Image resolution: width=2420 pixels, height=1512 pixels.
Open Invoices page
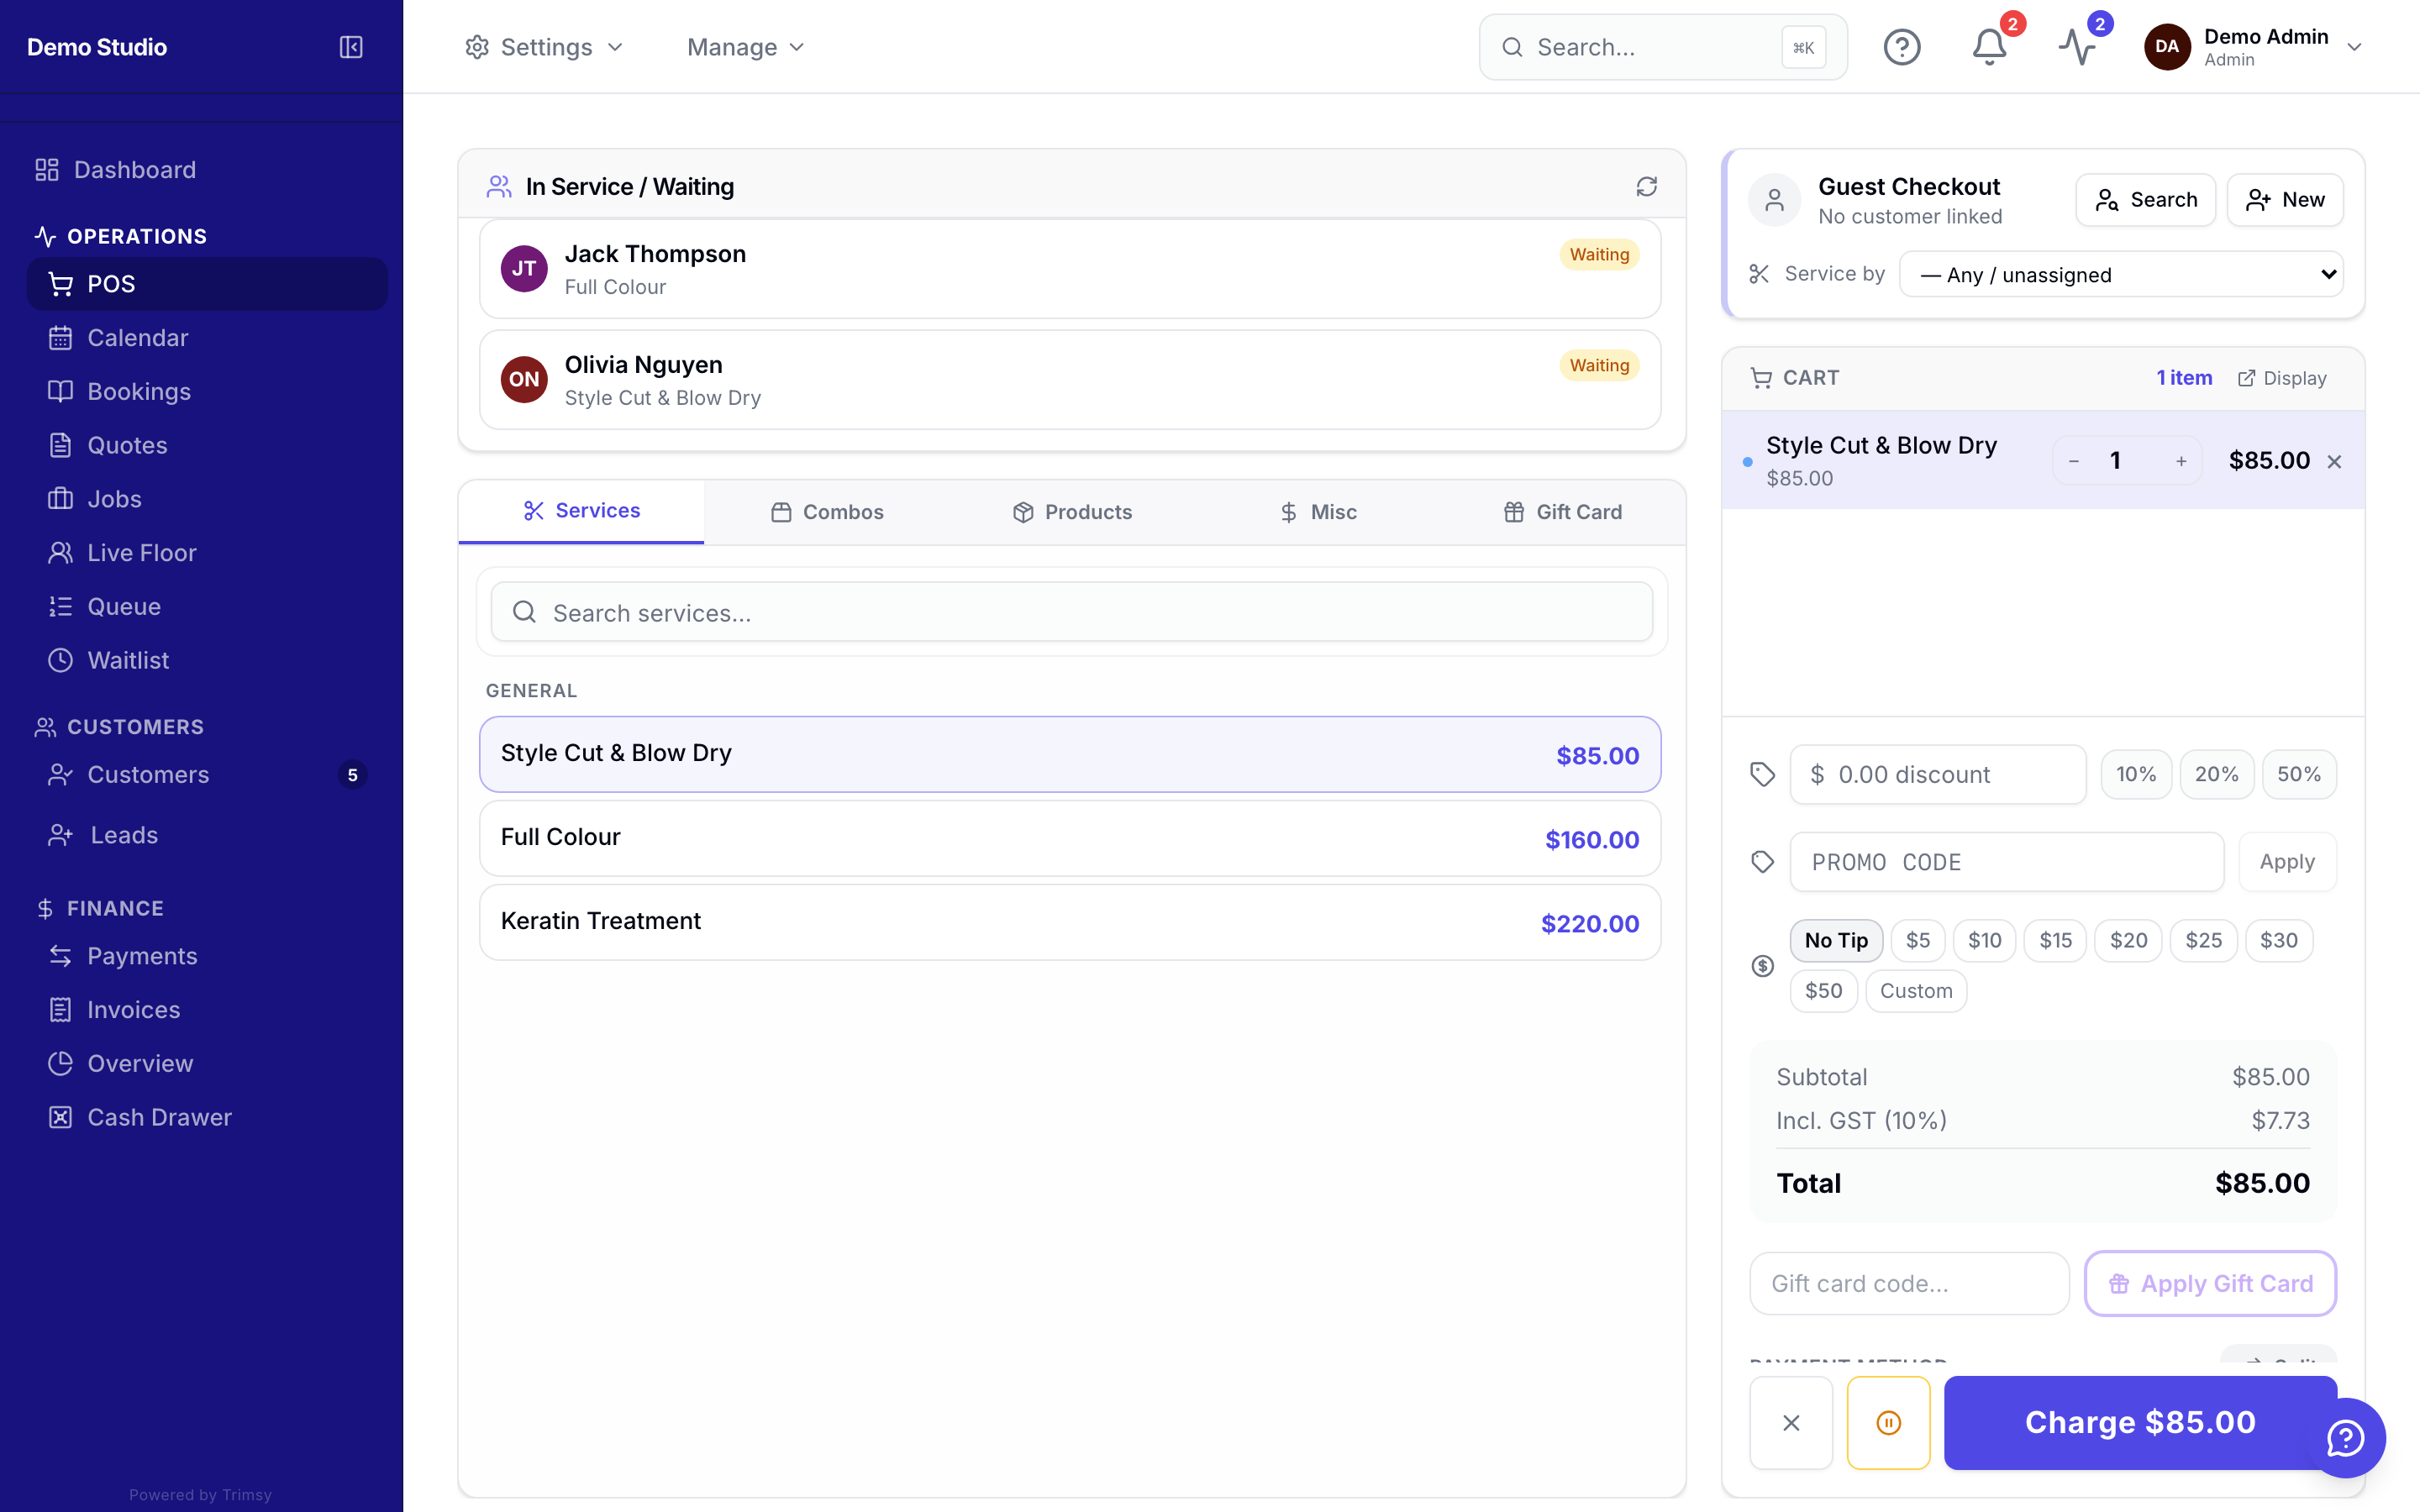[x=206, y=1010]
